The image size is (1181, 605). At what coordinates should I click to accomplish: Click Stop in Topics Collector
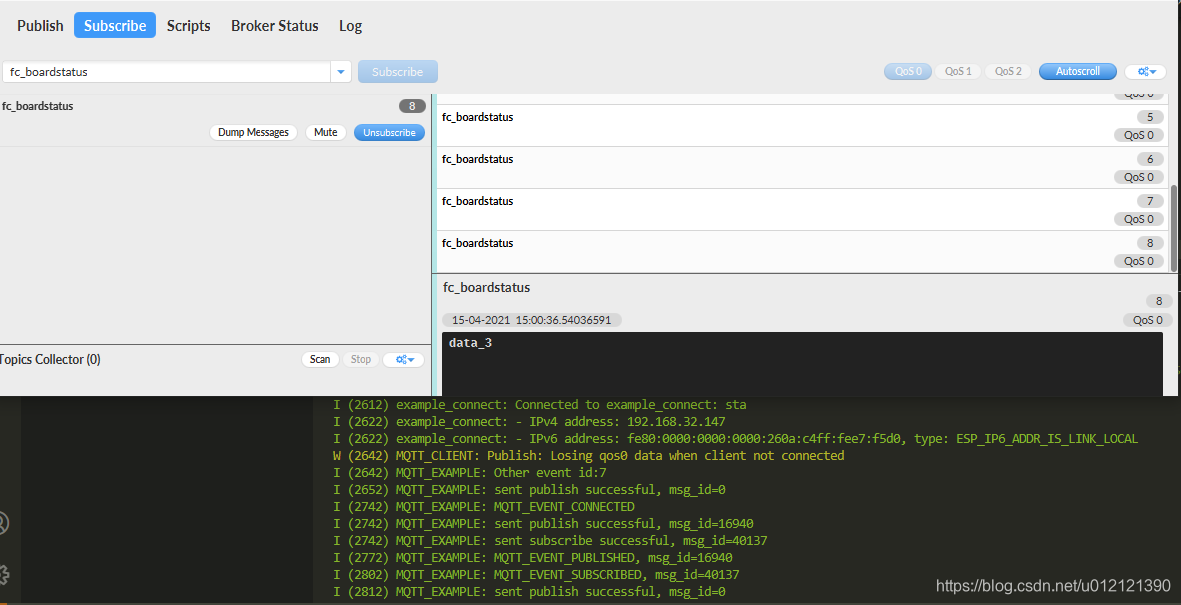pyautogui.click(x=361, y=359)
